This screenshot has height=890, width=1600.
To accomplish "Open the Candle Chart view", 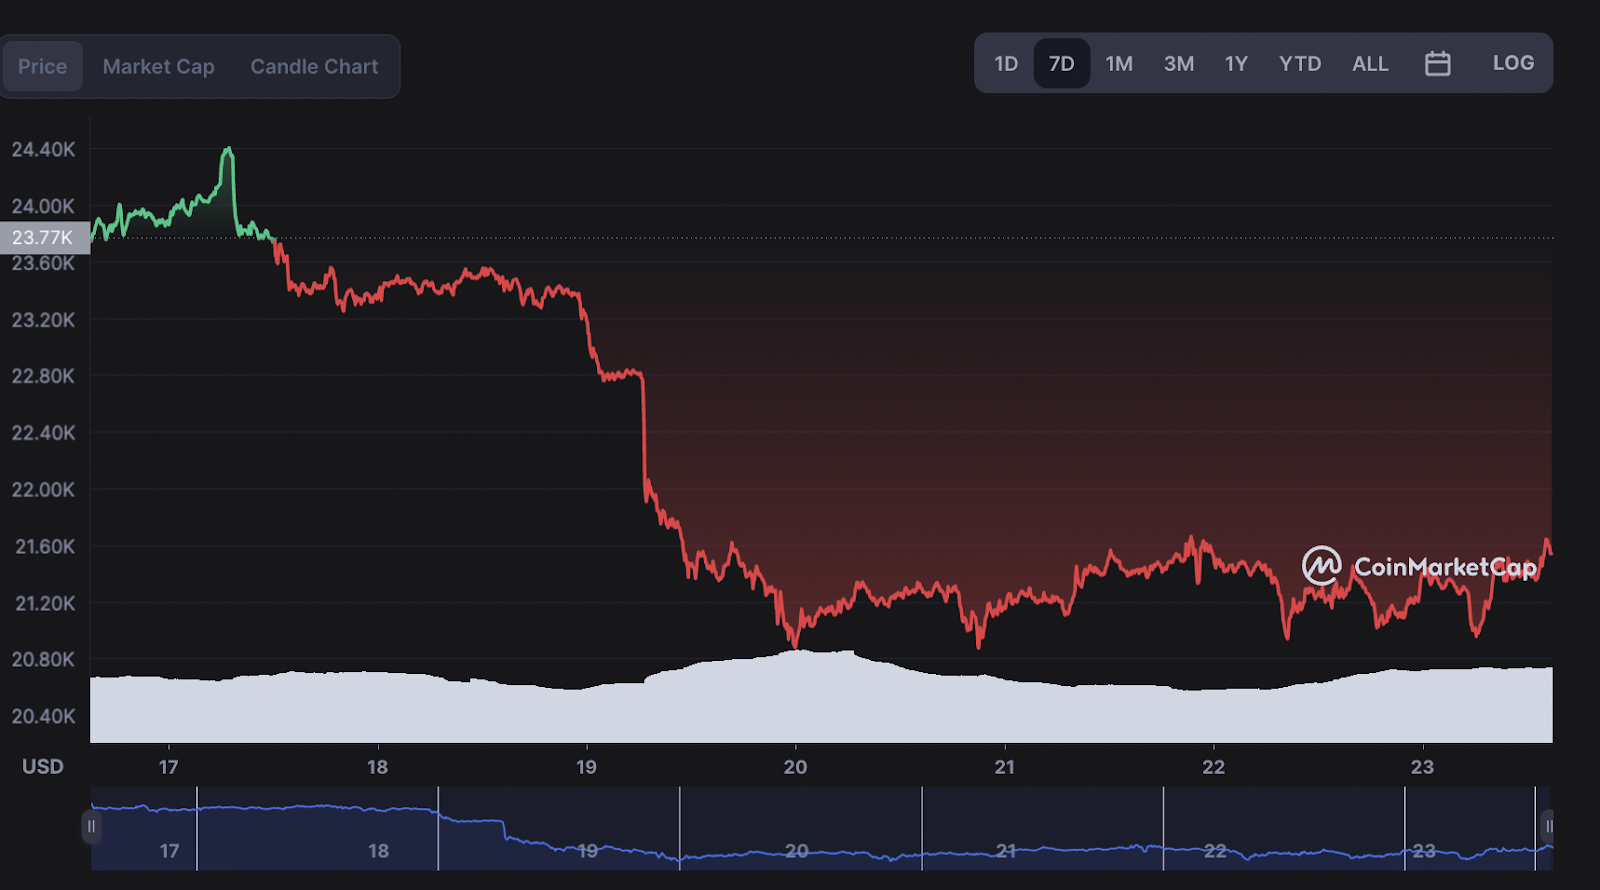I will point(314,67).
